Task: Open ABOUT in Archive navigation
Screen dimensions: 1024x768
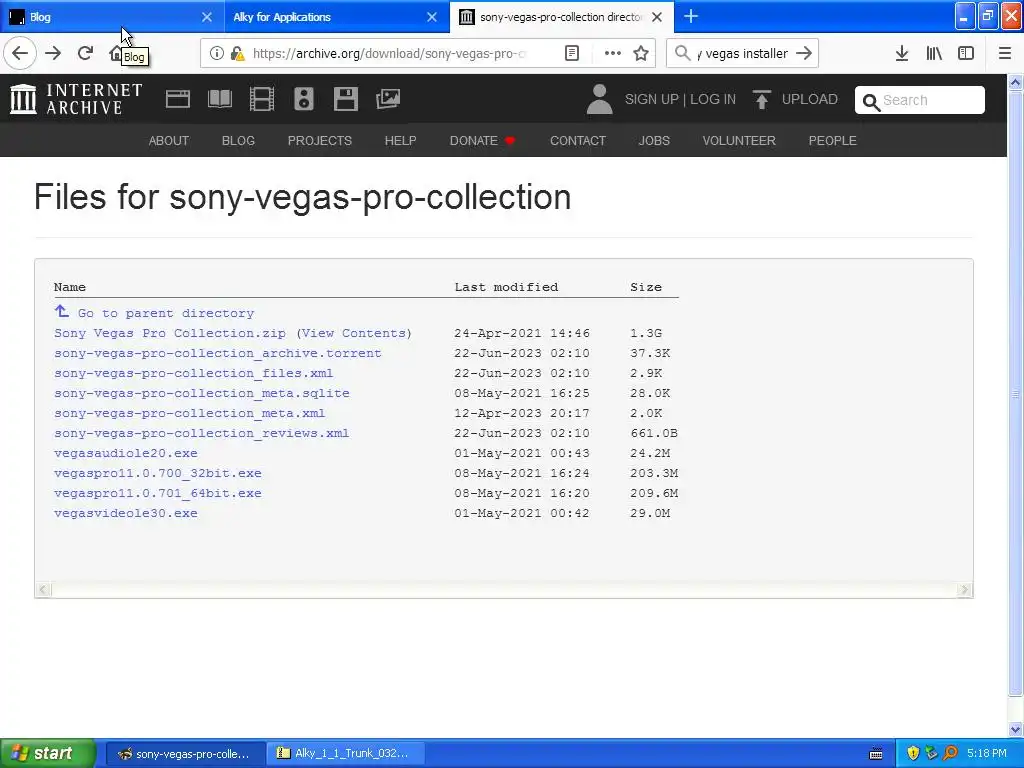Action: (x=168, y=140)
